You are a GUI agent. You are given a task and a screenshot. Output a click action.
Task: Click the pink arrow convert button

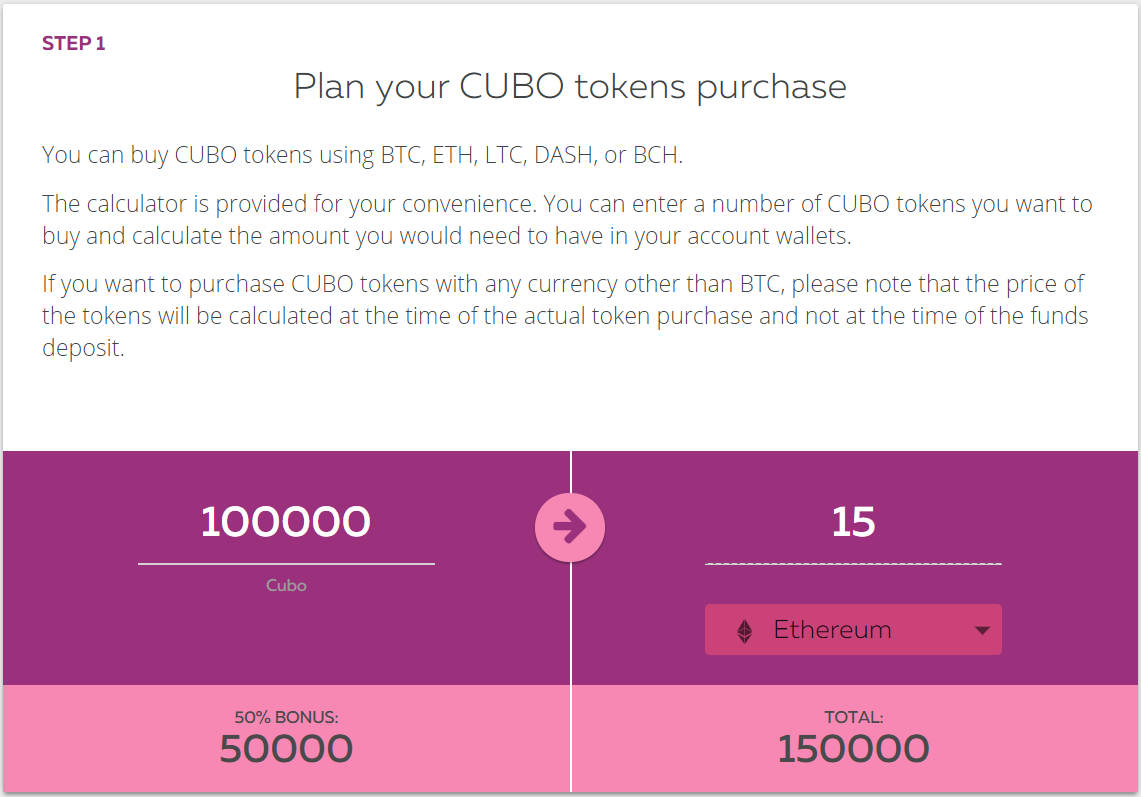pos(570,527)
